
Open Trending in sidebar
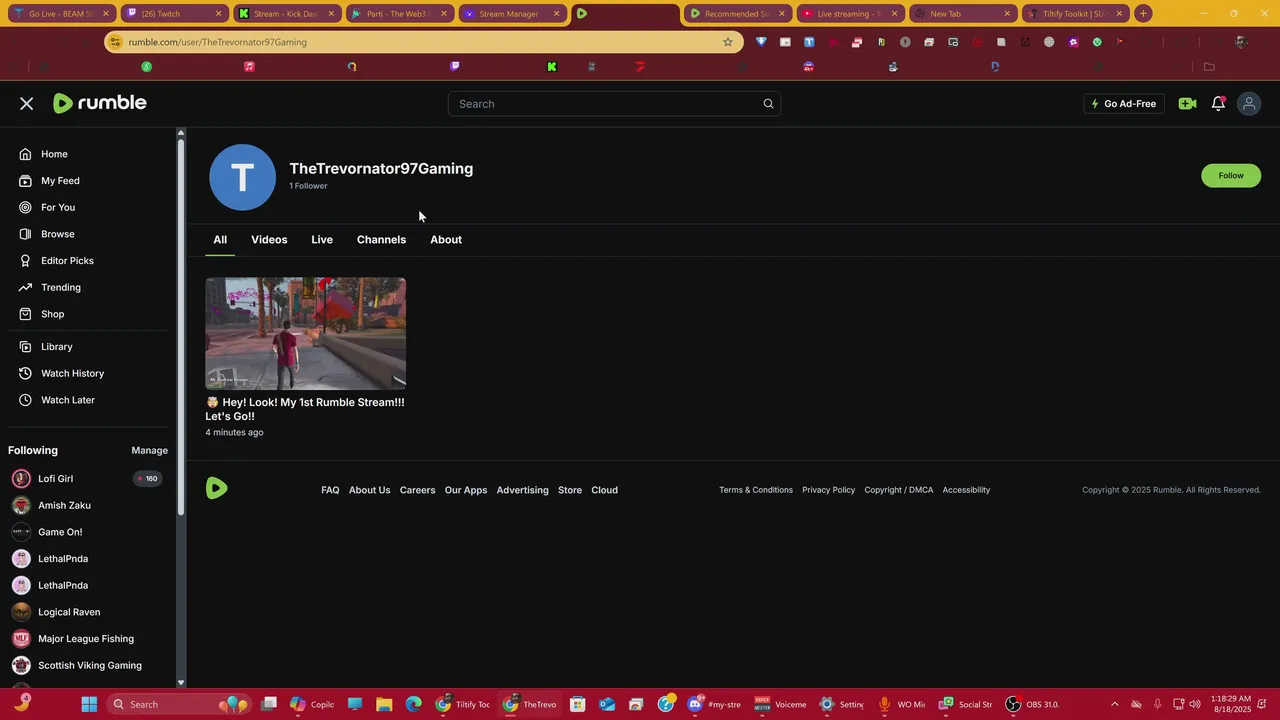point(61,287)
